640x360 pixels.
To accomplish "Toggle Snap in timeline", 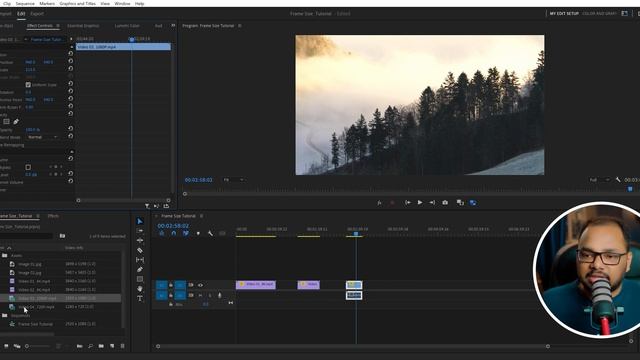I will (x=173, y=233).
